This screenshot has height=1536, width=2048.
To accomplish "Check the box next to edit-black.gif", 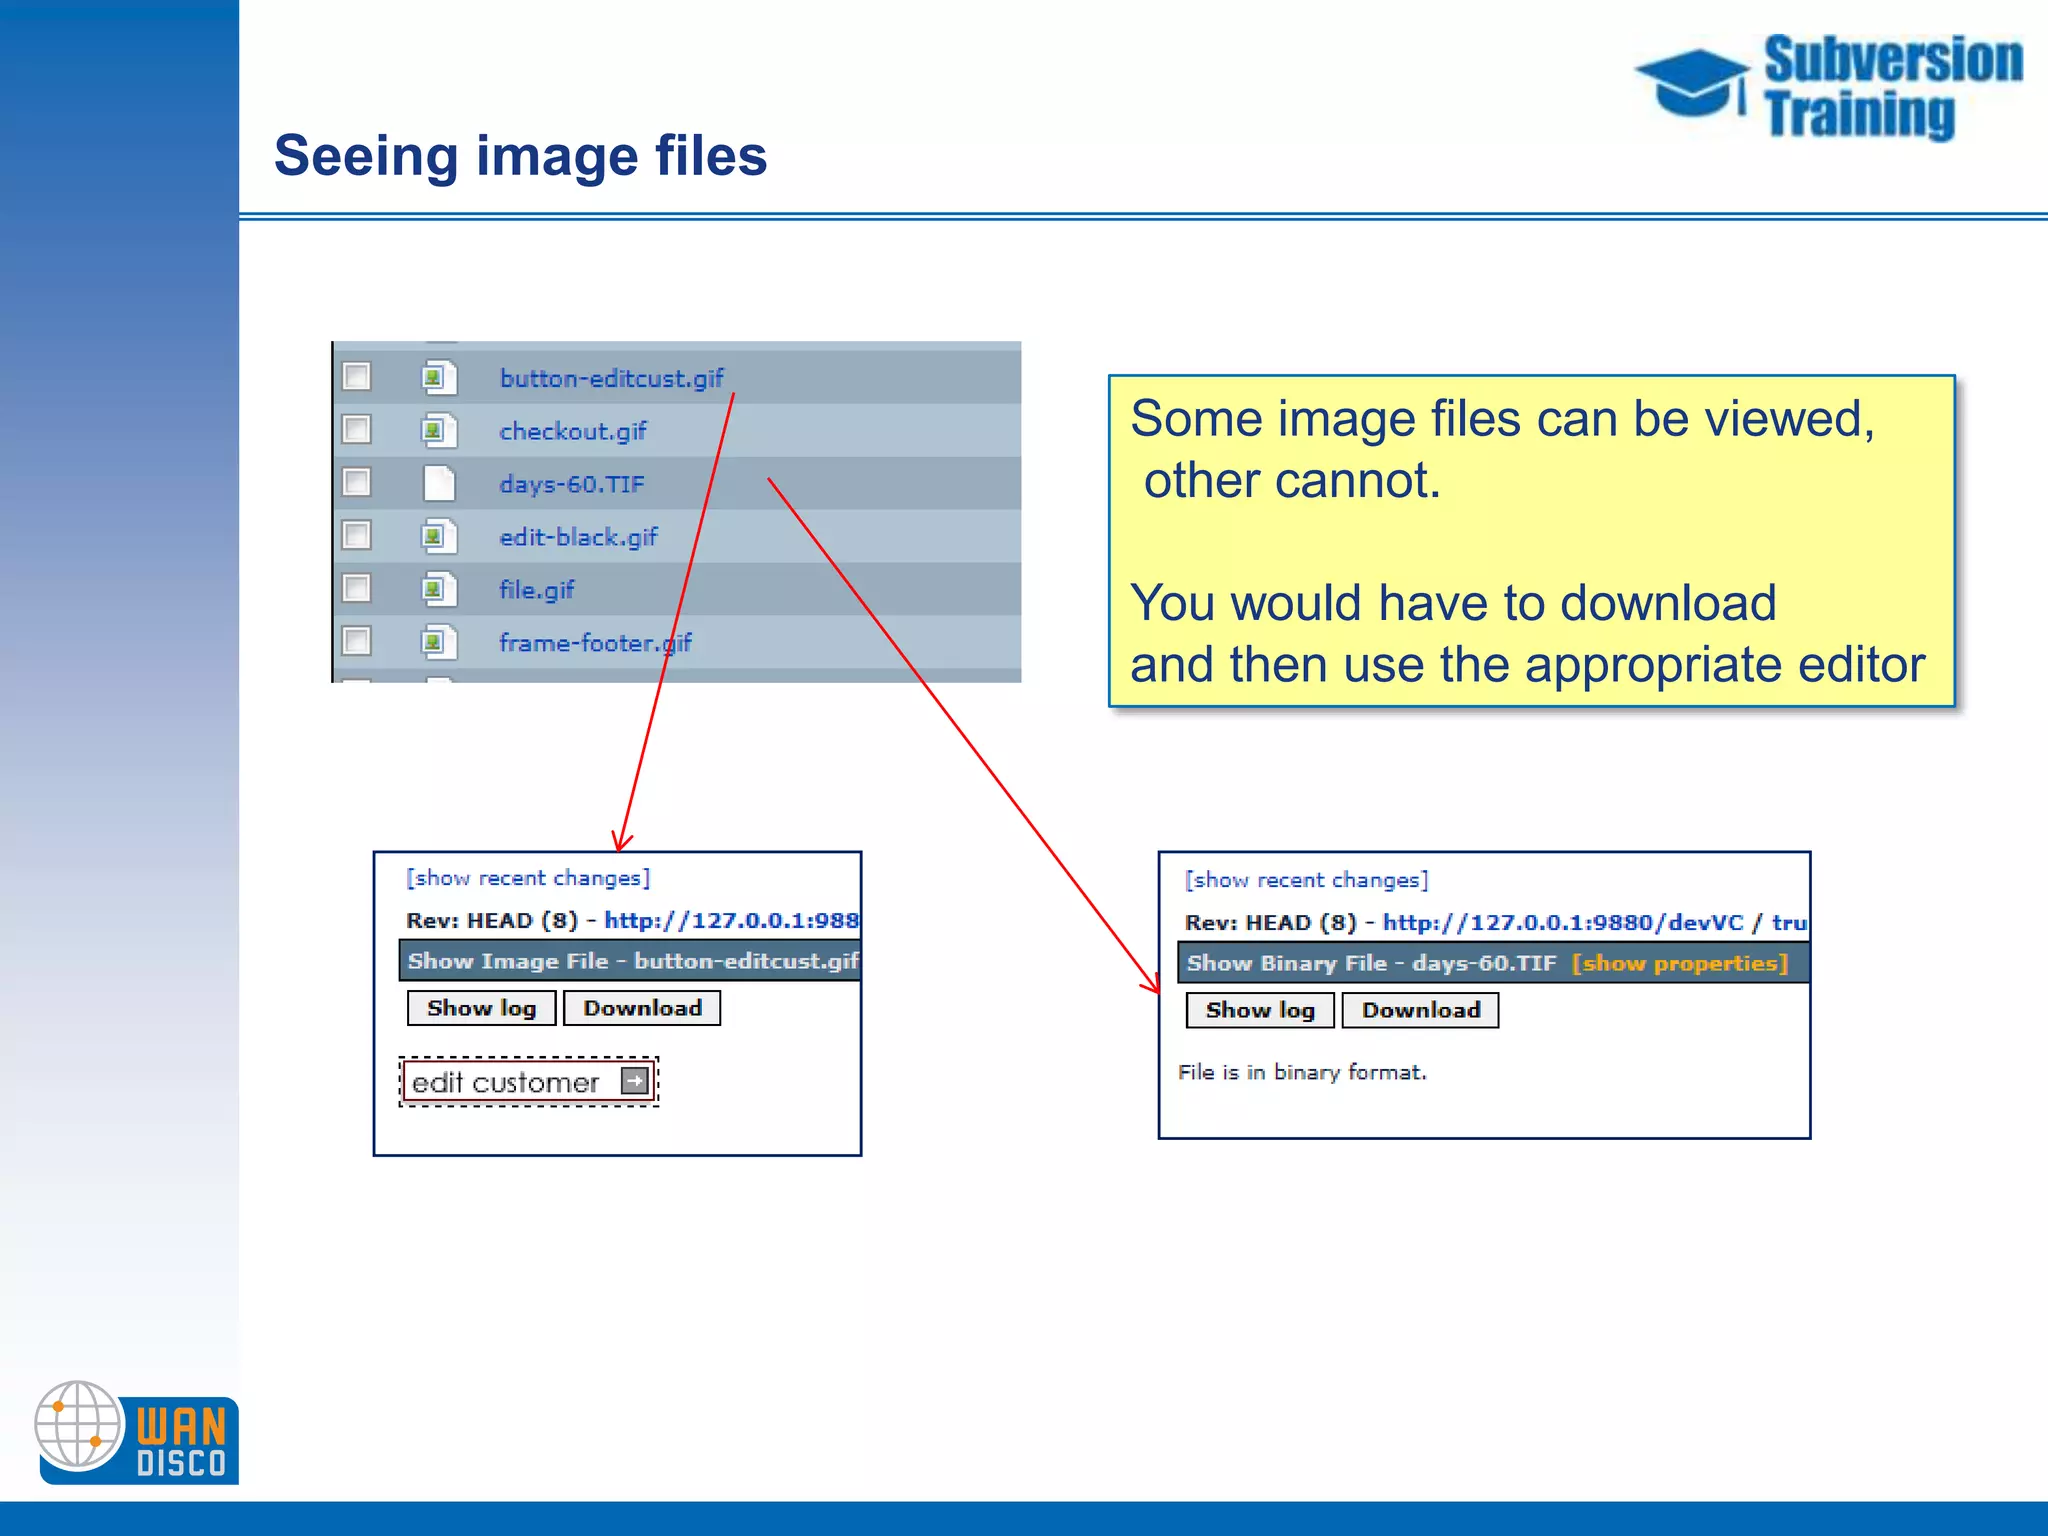I will [356, 535].
